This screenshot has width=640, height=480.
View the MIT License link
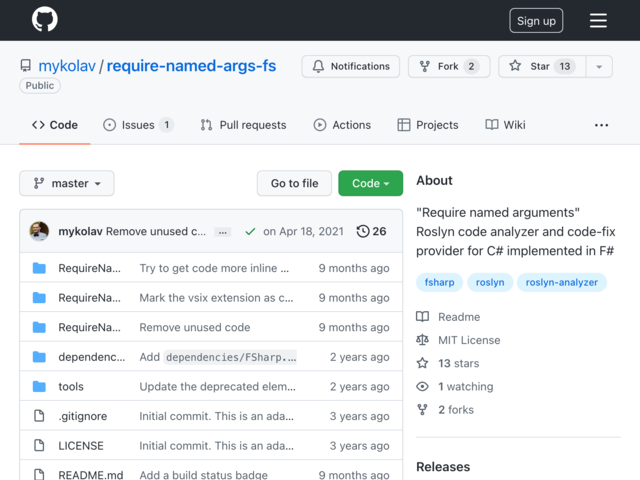tap(469, 340)
